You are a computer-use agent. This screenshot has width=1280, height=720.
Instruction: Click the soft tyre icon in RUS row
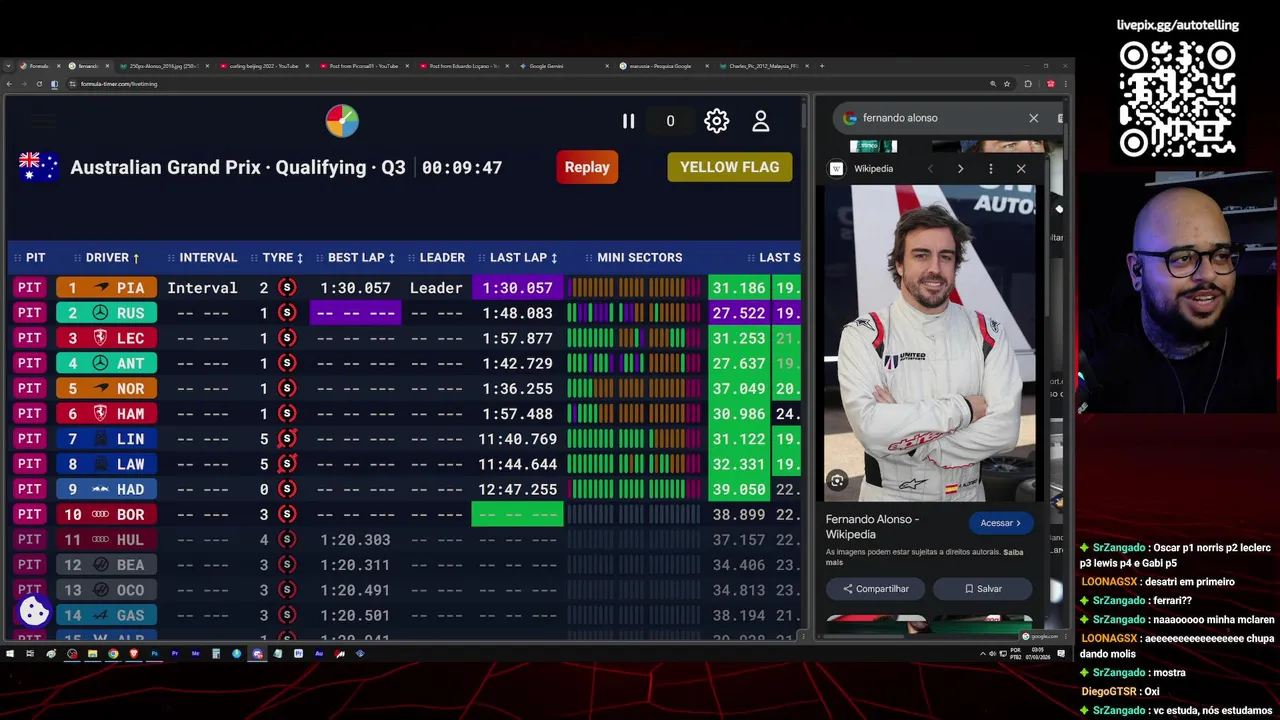(288, 313)
